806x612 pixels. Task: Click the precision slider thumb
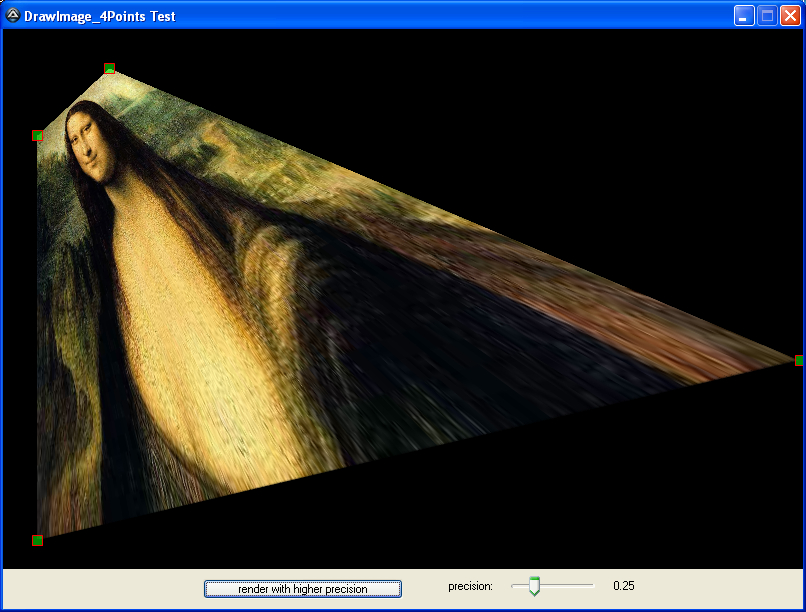click(534, 587)
